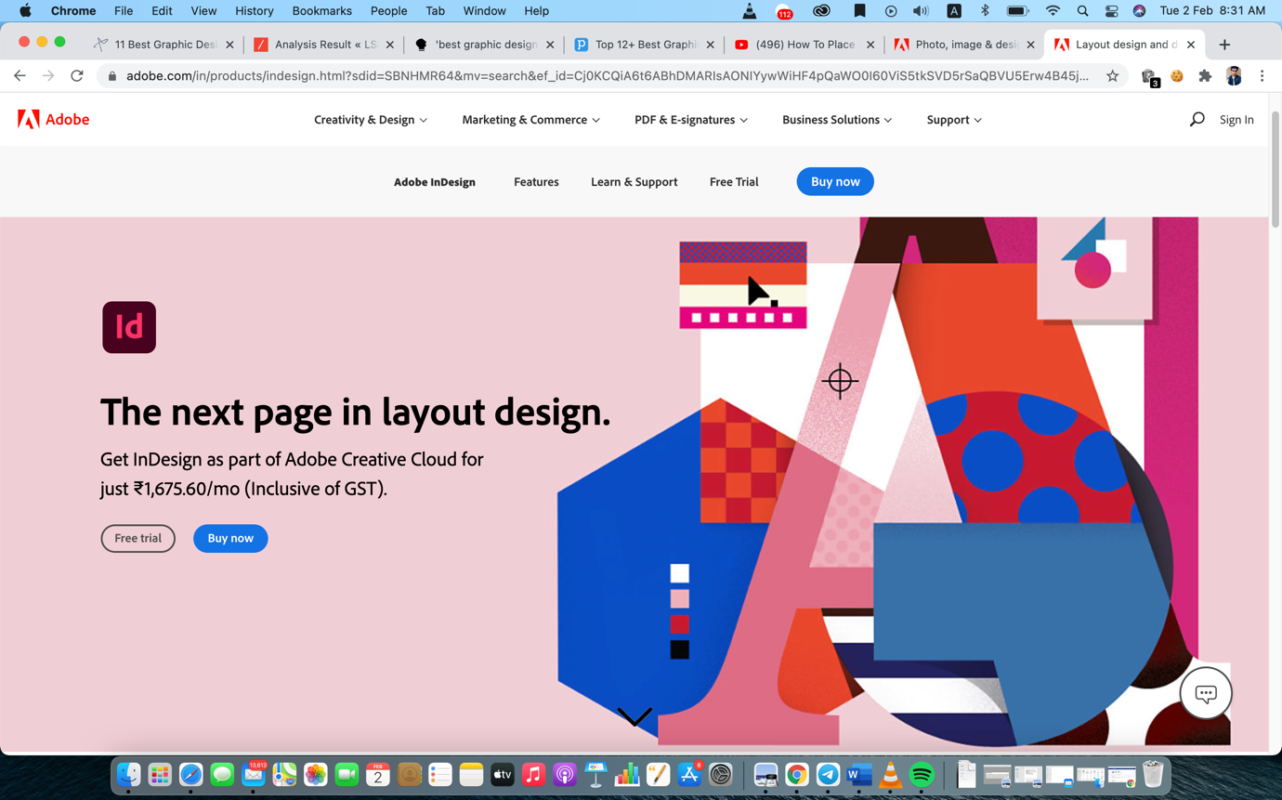Image resolution: width=1282 pixels, height=800 pixels.
Task: Open the Free Trial navigation link
Action: [734, 182]
